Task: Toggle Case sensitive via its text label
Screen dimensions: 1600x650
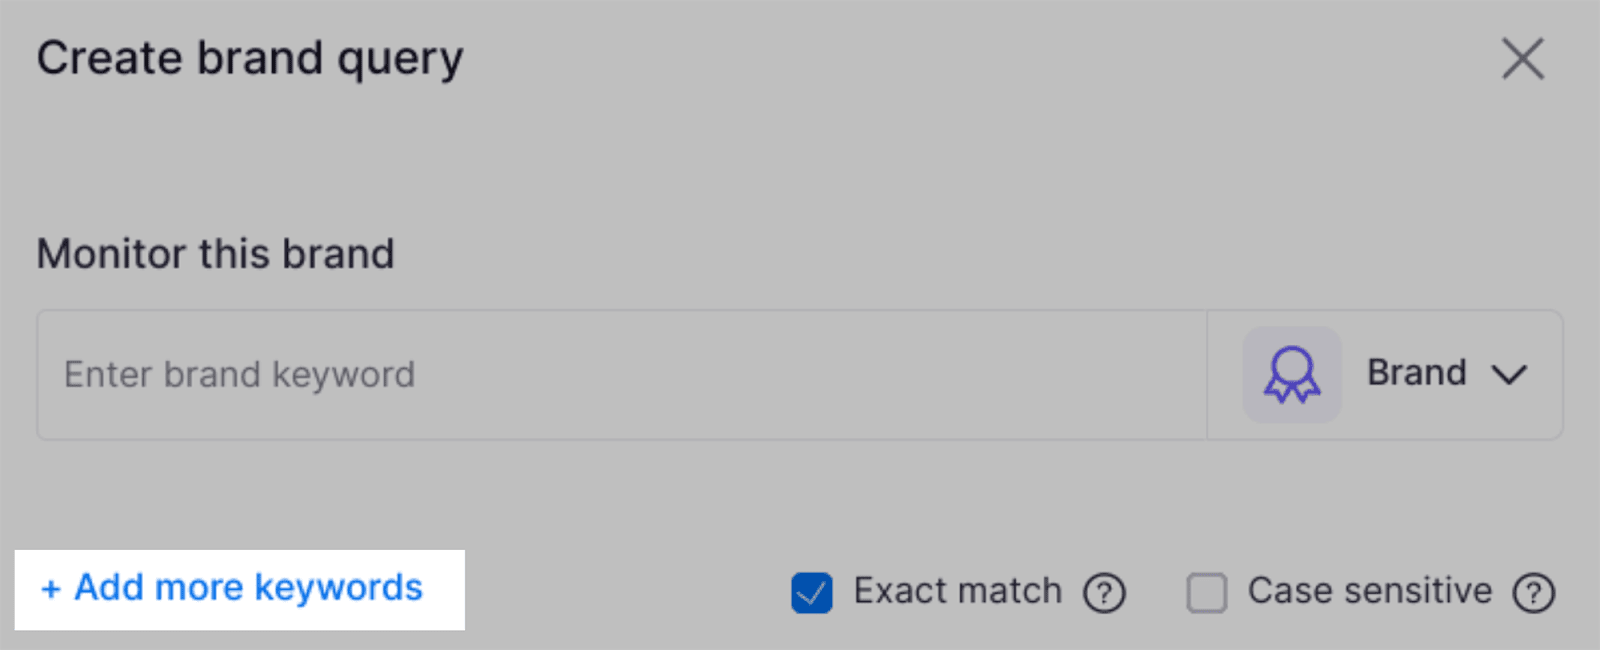Action: 1369,591
